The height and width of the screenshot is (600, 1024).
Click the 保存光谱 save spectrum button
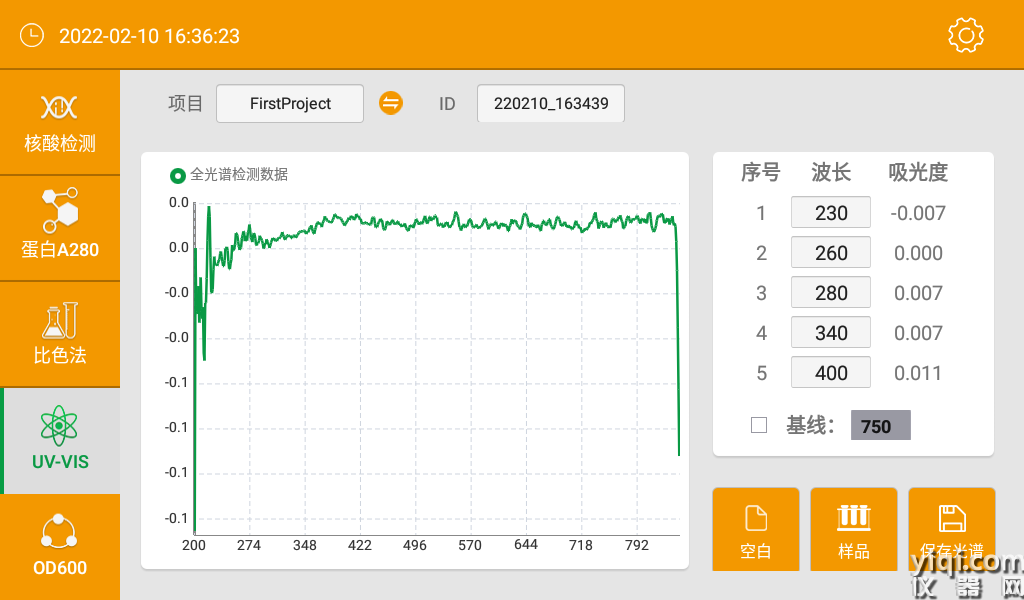tap(952, 529)
